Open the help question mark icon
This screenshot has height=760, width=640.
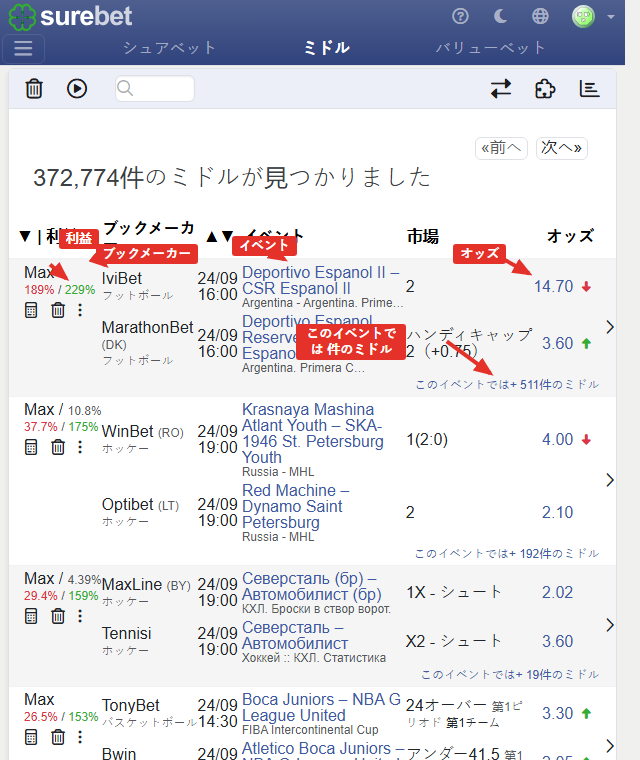(x=460, y=16)
